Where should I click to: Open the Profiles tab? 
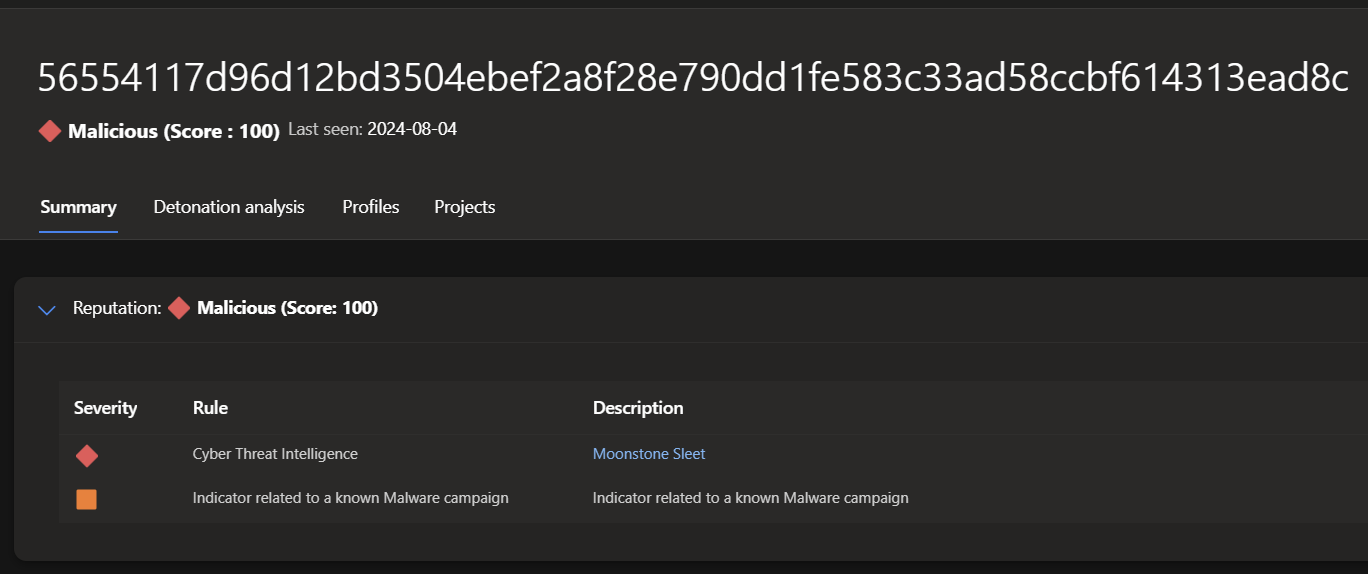tap(371, 207)
